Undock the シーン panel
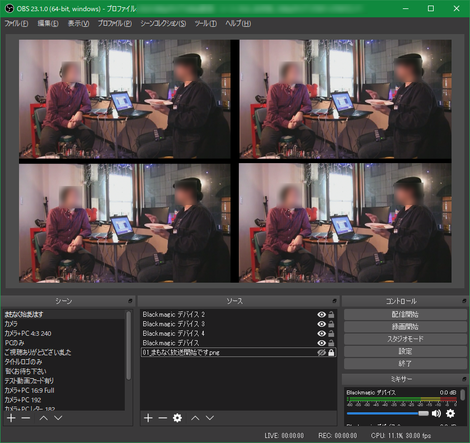 [x=130, y=301]
